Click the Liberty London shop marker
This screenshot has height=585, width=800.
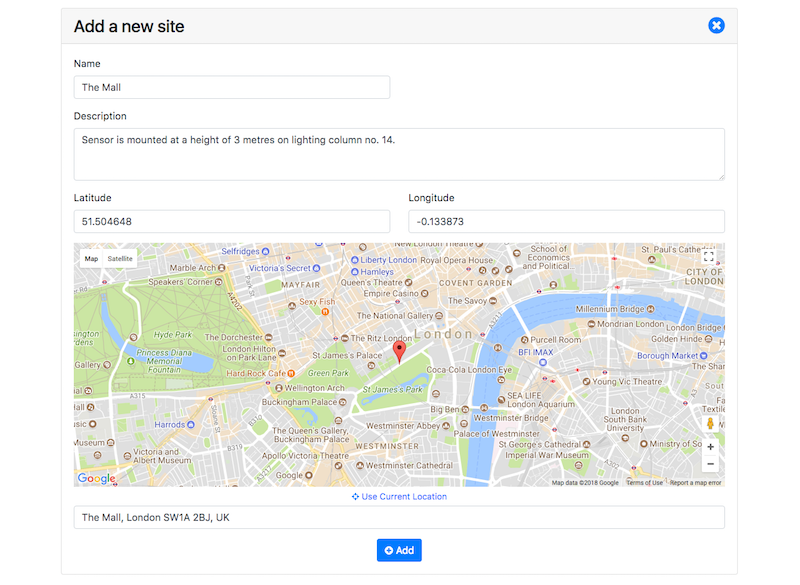pyautogui.click(x=355, y=260)
